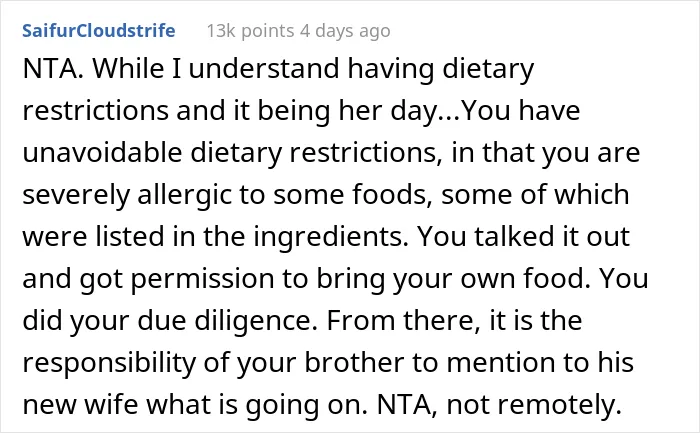Click the '4 days ago' timestamp
The image size is (700, 433).
pyautogui.click(x=345, y=31)
